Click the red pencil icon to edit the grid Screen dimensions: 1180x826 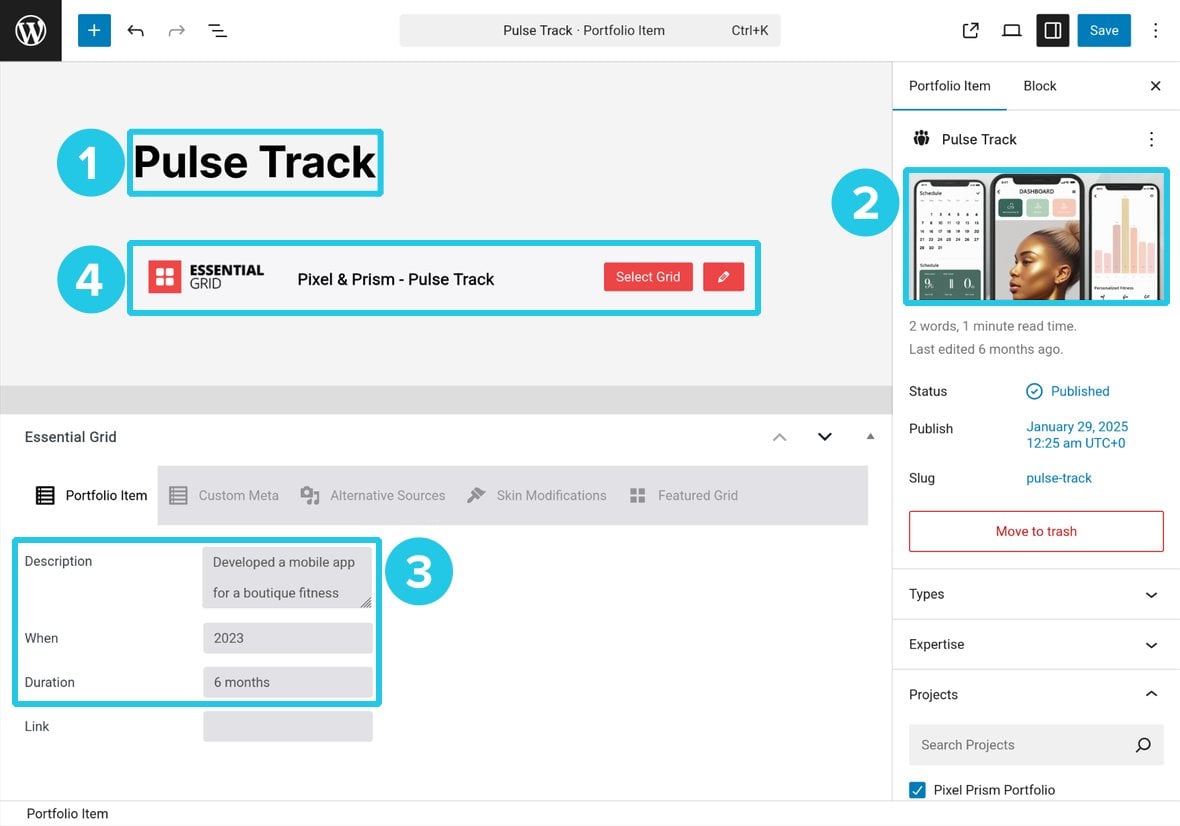(724, 277)
